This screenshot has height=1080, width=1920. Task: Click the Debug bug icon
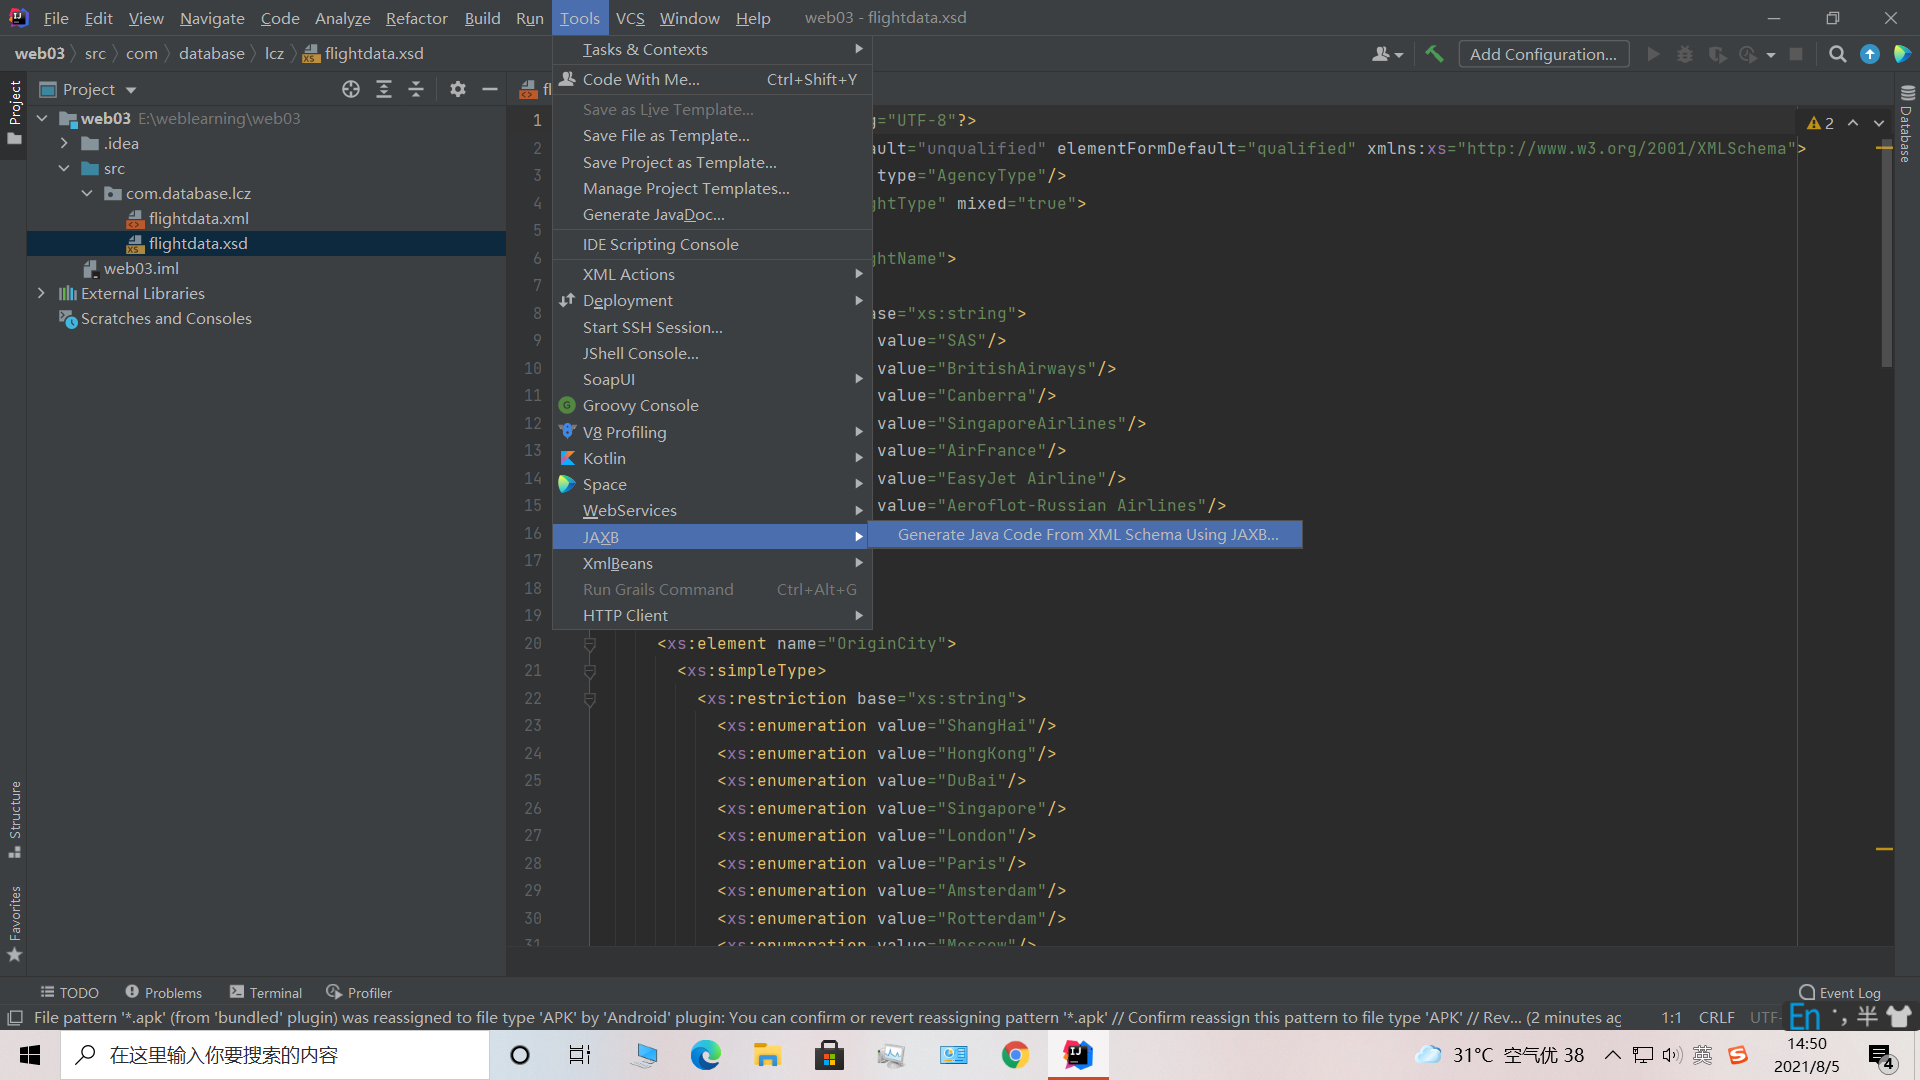(x=1685, y=54)
